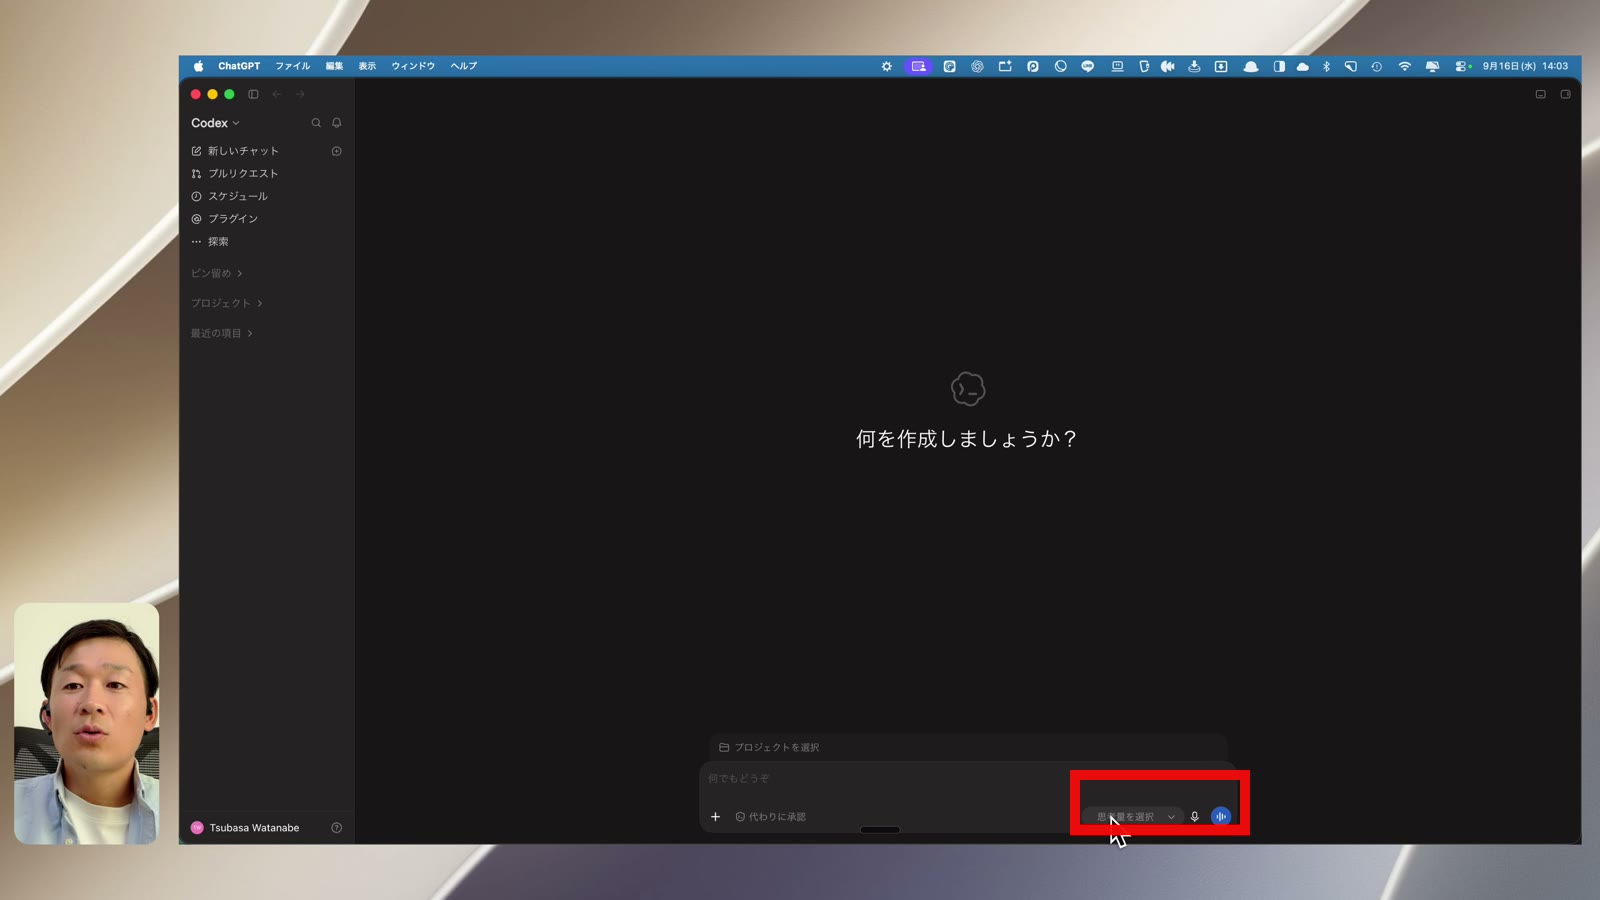Click the date and time 9月16日(水) 14:03
This screenshot has height=900, width=1600.
[x=1525, y=66]
